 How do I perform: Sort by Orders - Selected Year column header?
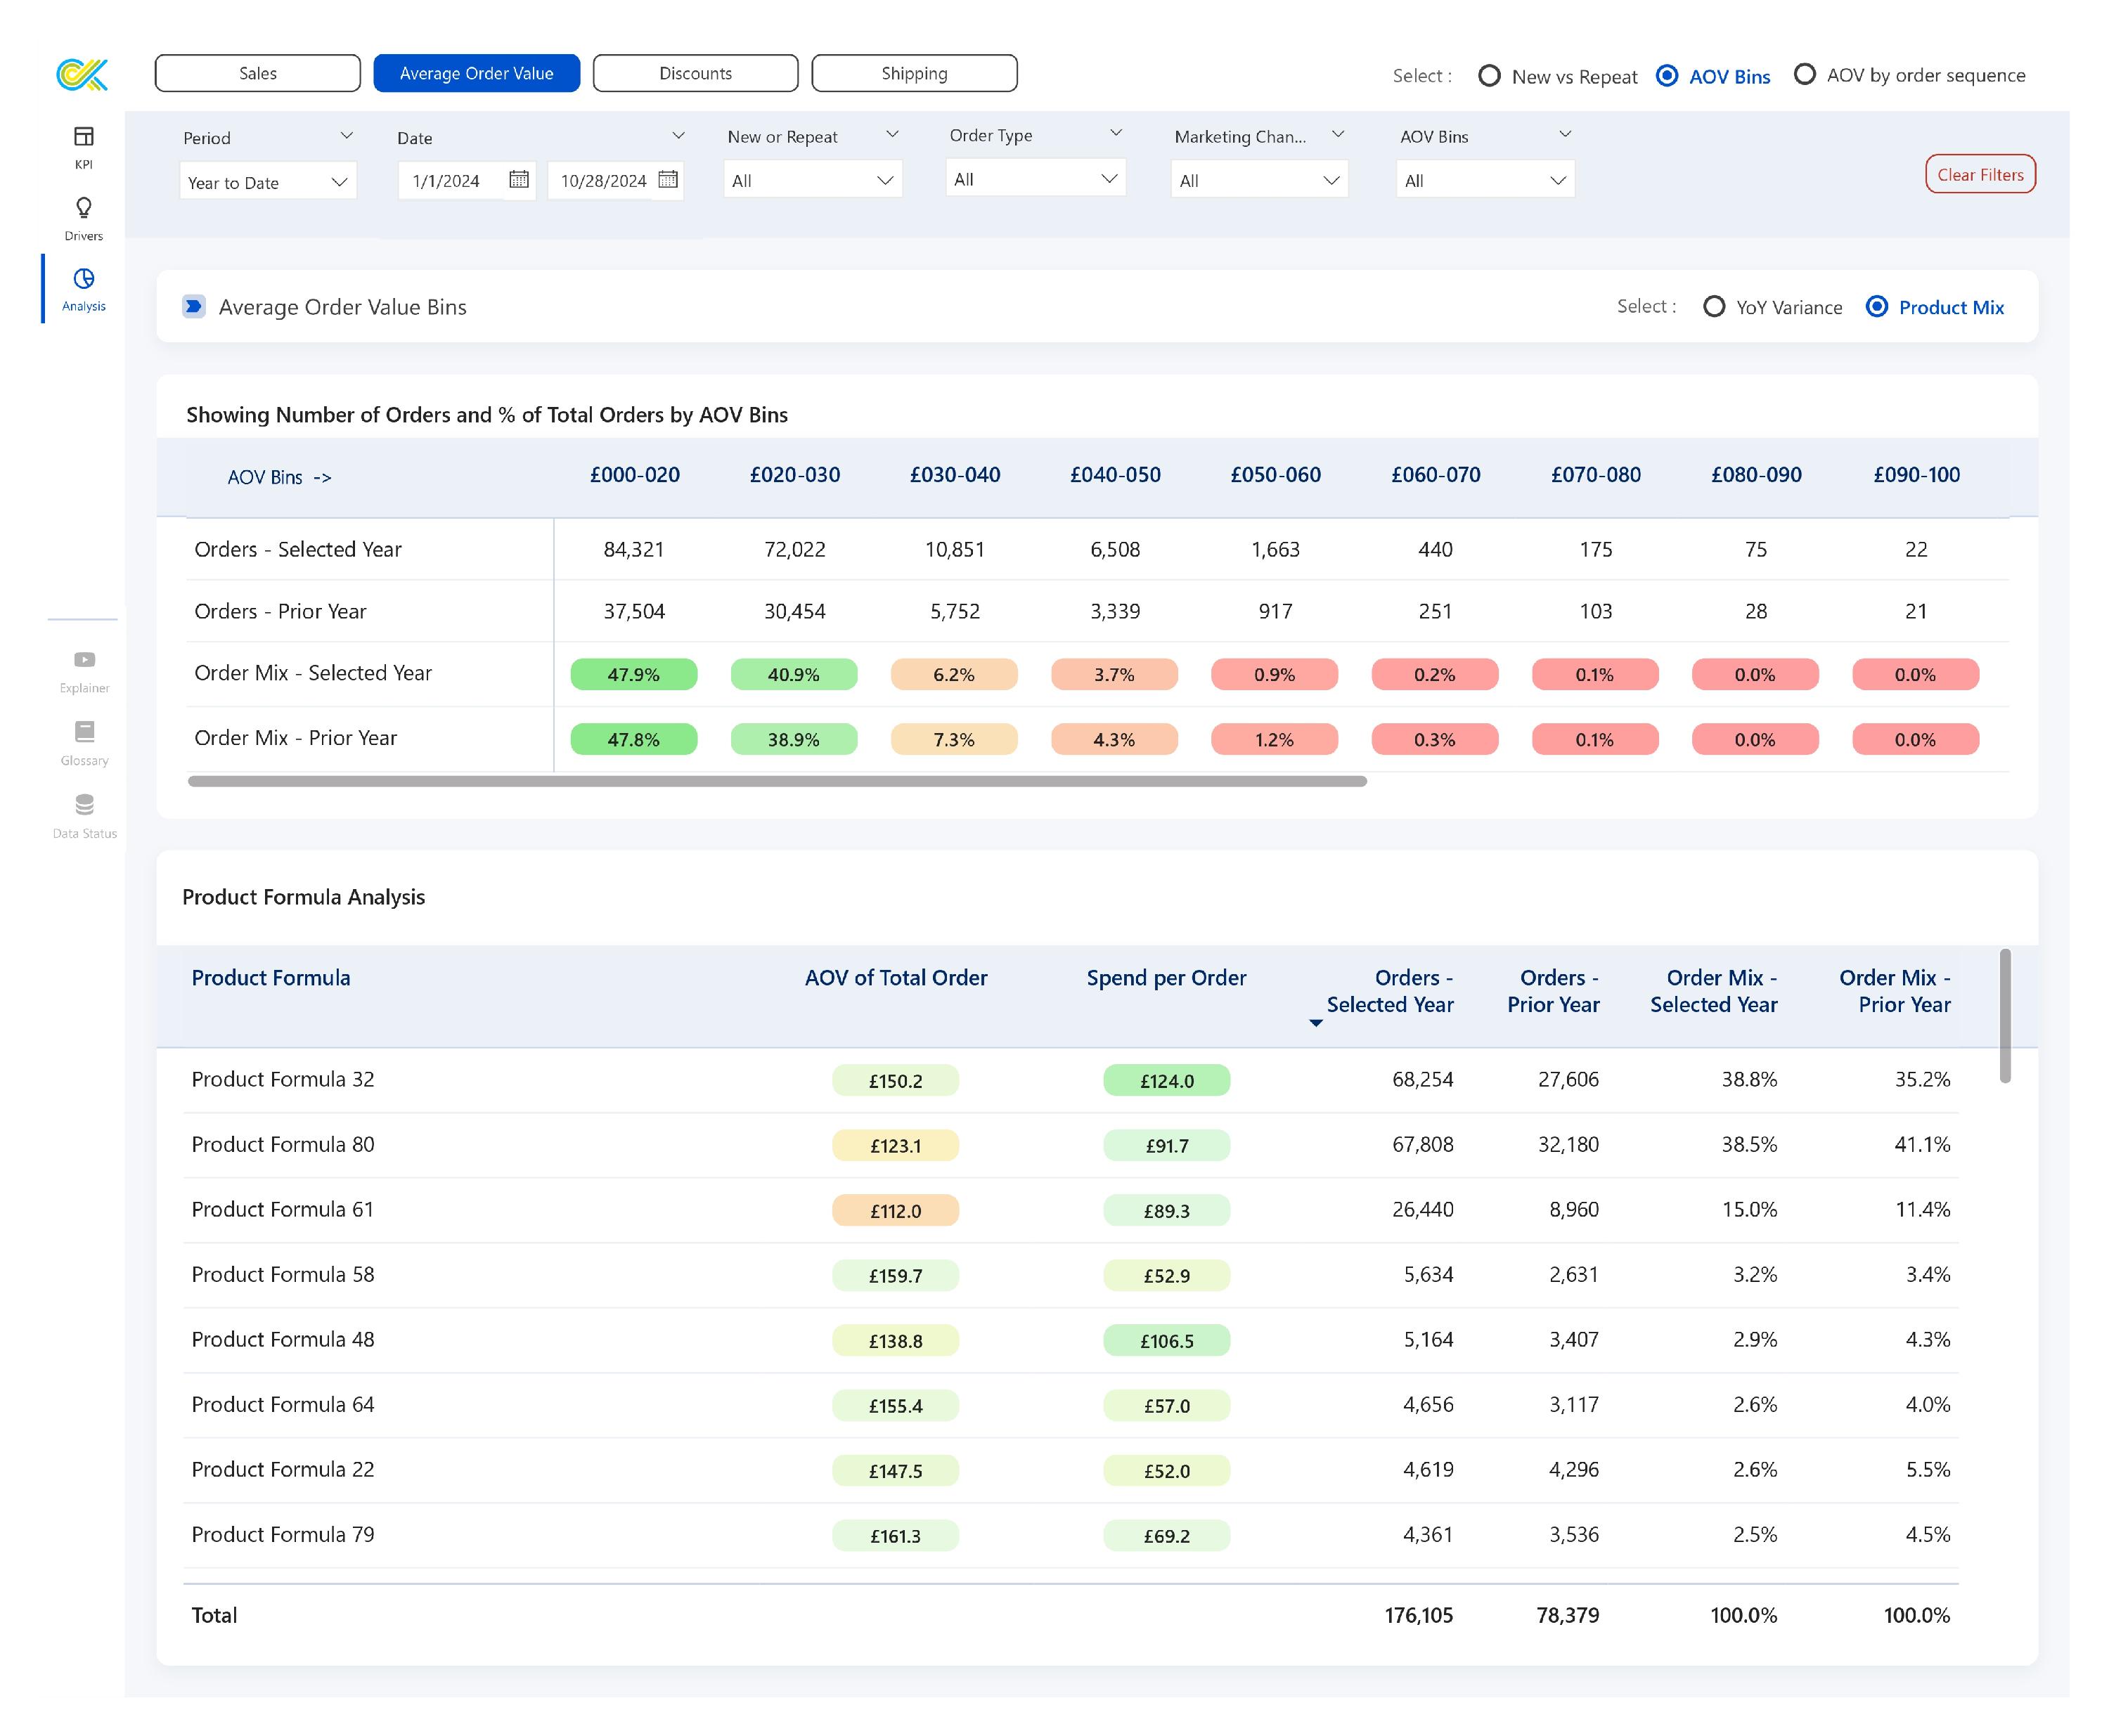[x=1389, y=991]
